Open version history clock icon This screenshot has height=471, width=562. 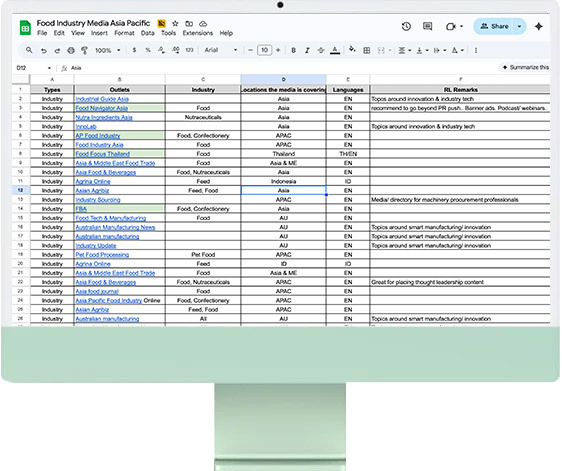[406, 26]
